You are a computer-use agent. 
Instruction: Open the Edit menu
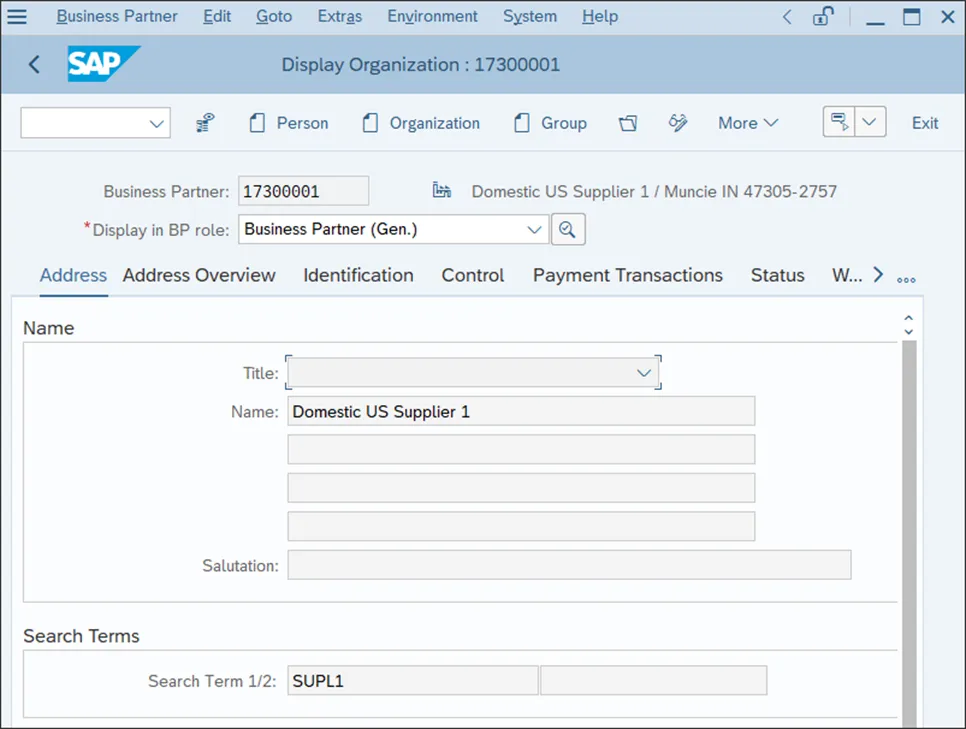click(x=217, y=16)
